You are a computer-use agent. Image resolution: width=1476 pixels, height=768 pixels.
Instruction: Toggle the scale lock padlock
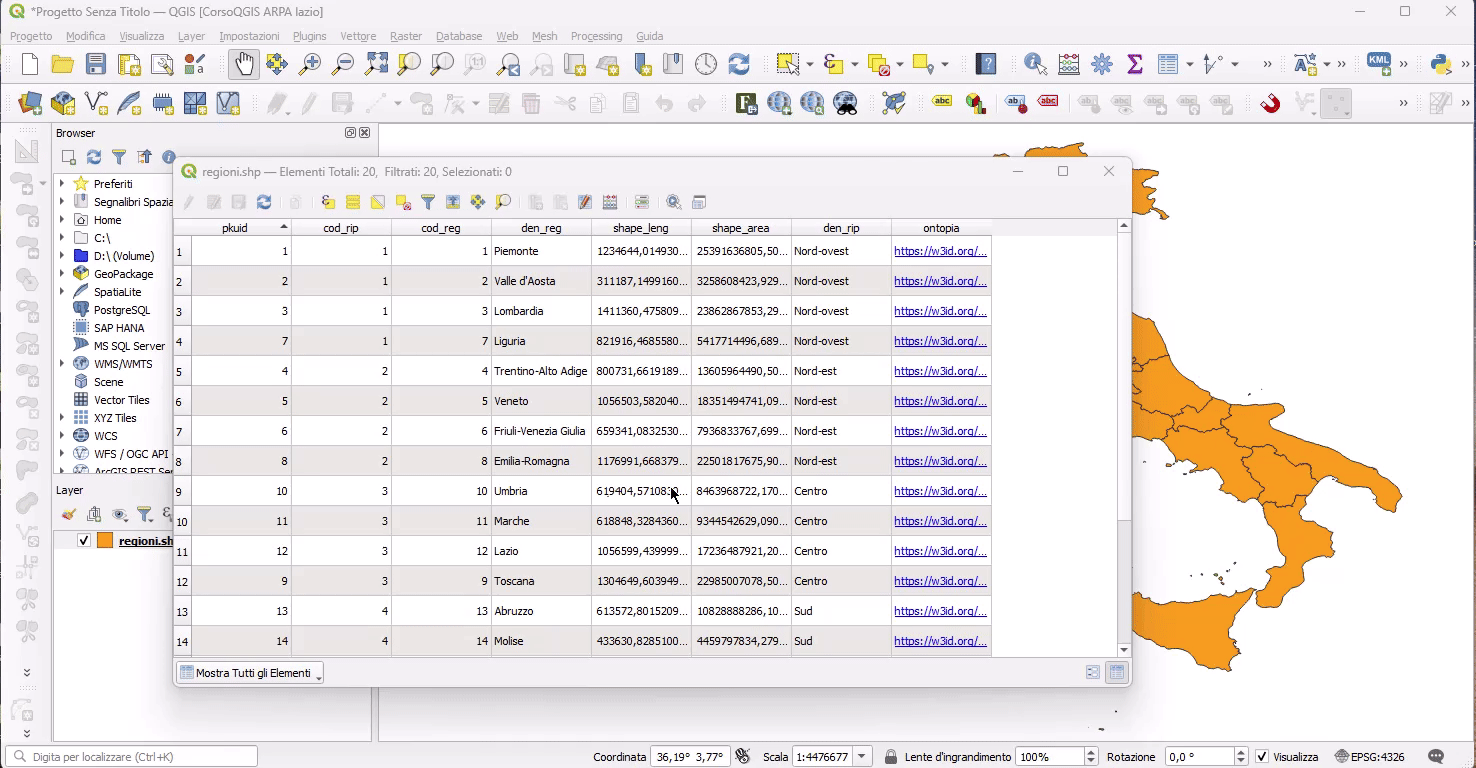coord(890,757)
